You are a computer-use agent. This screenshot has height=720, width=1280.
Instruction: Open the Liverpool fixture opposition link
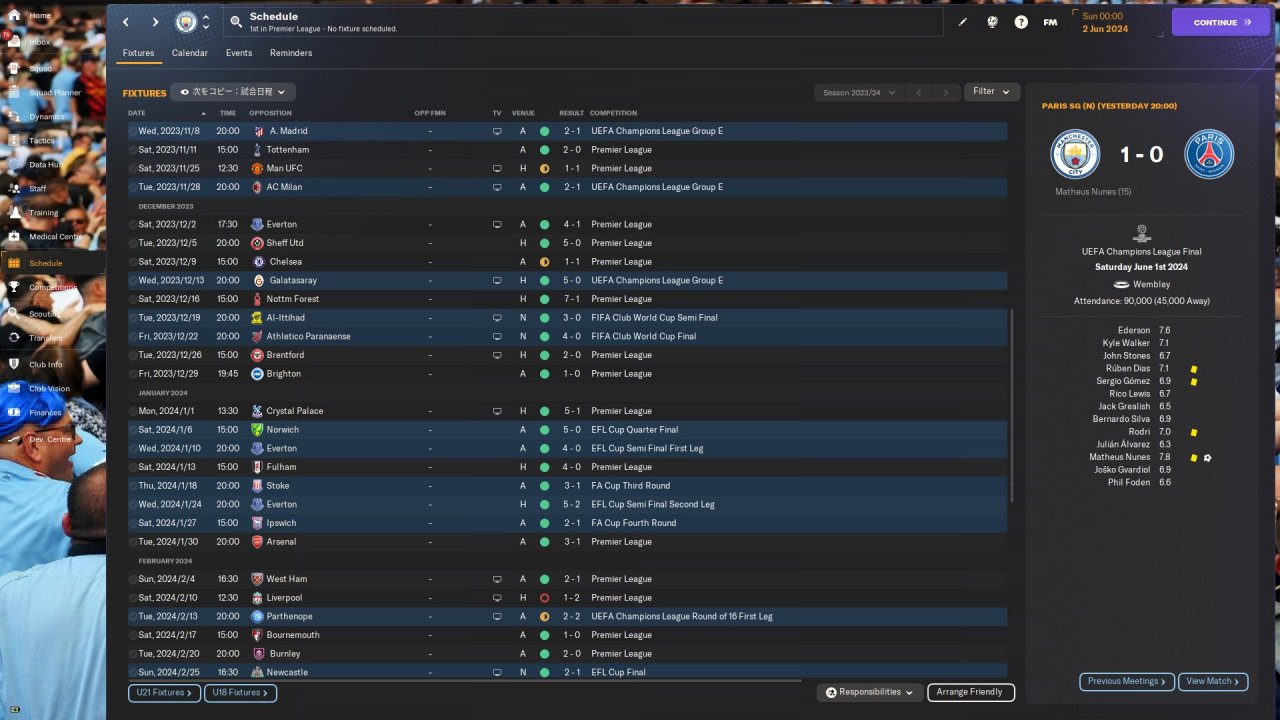click(284, 598)
